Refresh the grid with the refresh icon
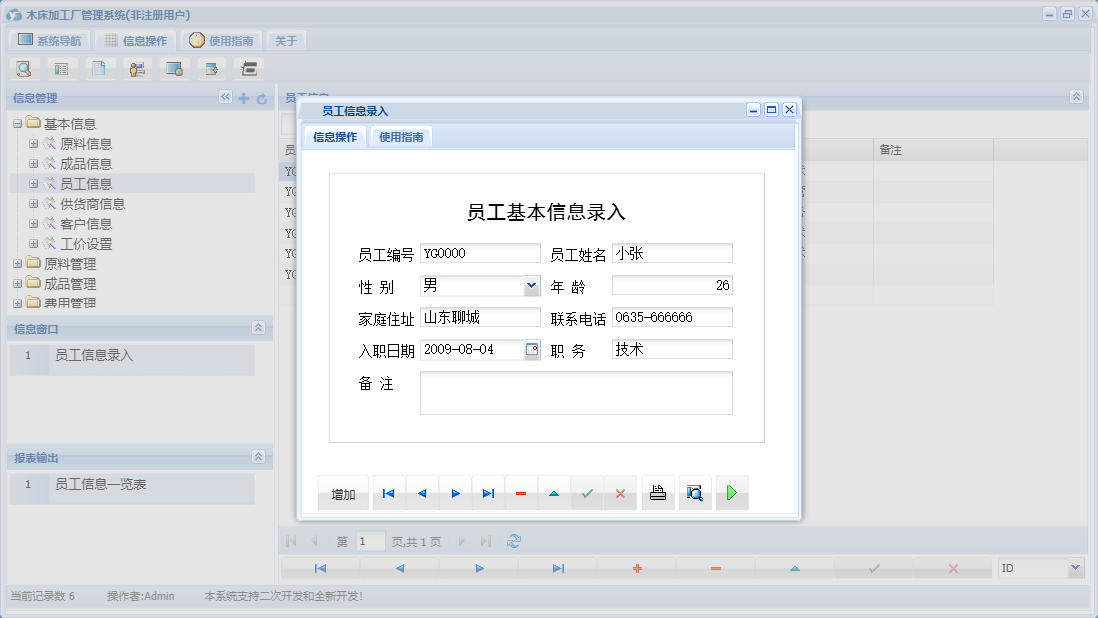Screen dimensions: 1098x618 [x=513, y=541]
